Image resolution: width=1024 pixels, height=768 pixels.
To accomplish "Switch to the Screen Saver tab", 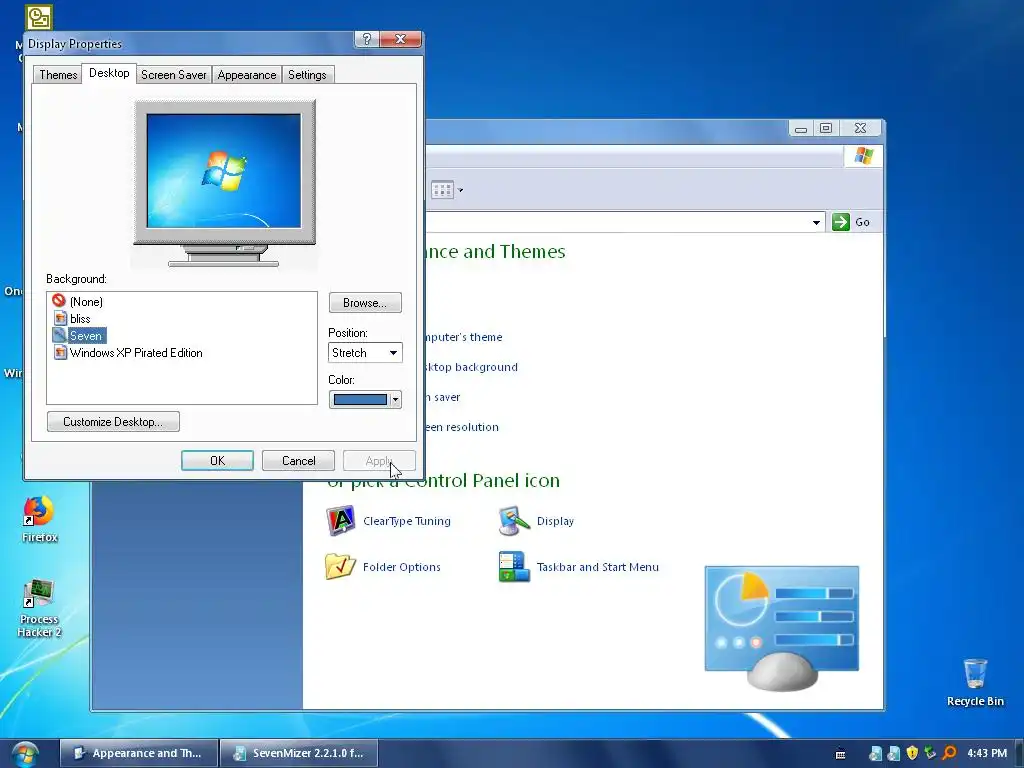I will [174, 74].
